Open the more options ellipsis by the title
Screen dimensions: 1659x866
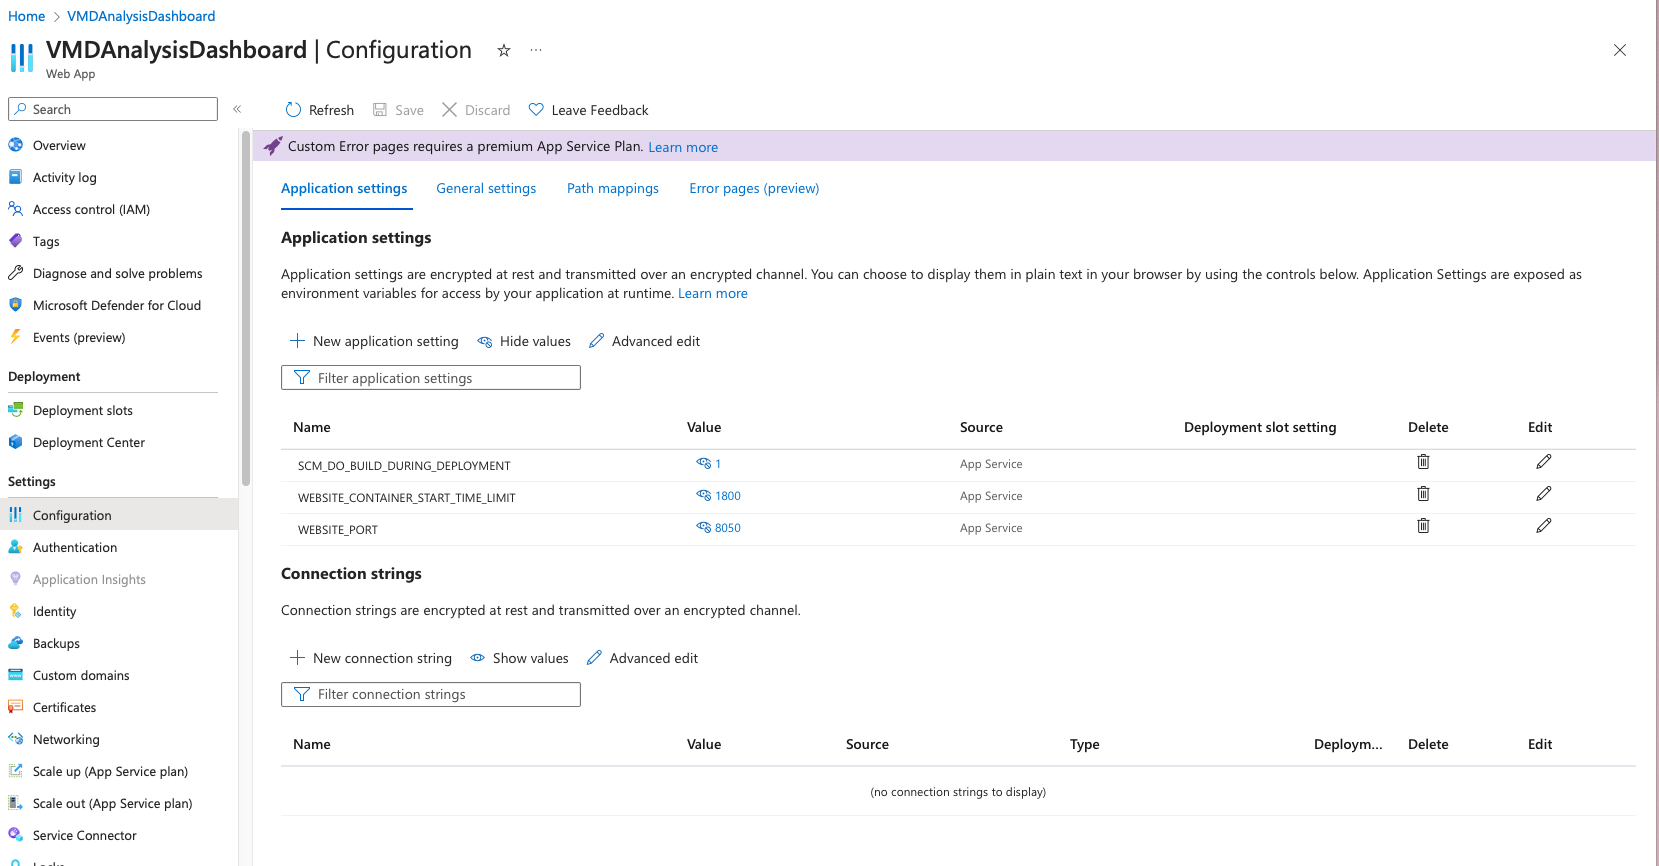(x=536, y=50)
